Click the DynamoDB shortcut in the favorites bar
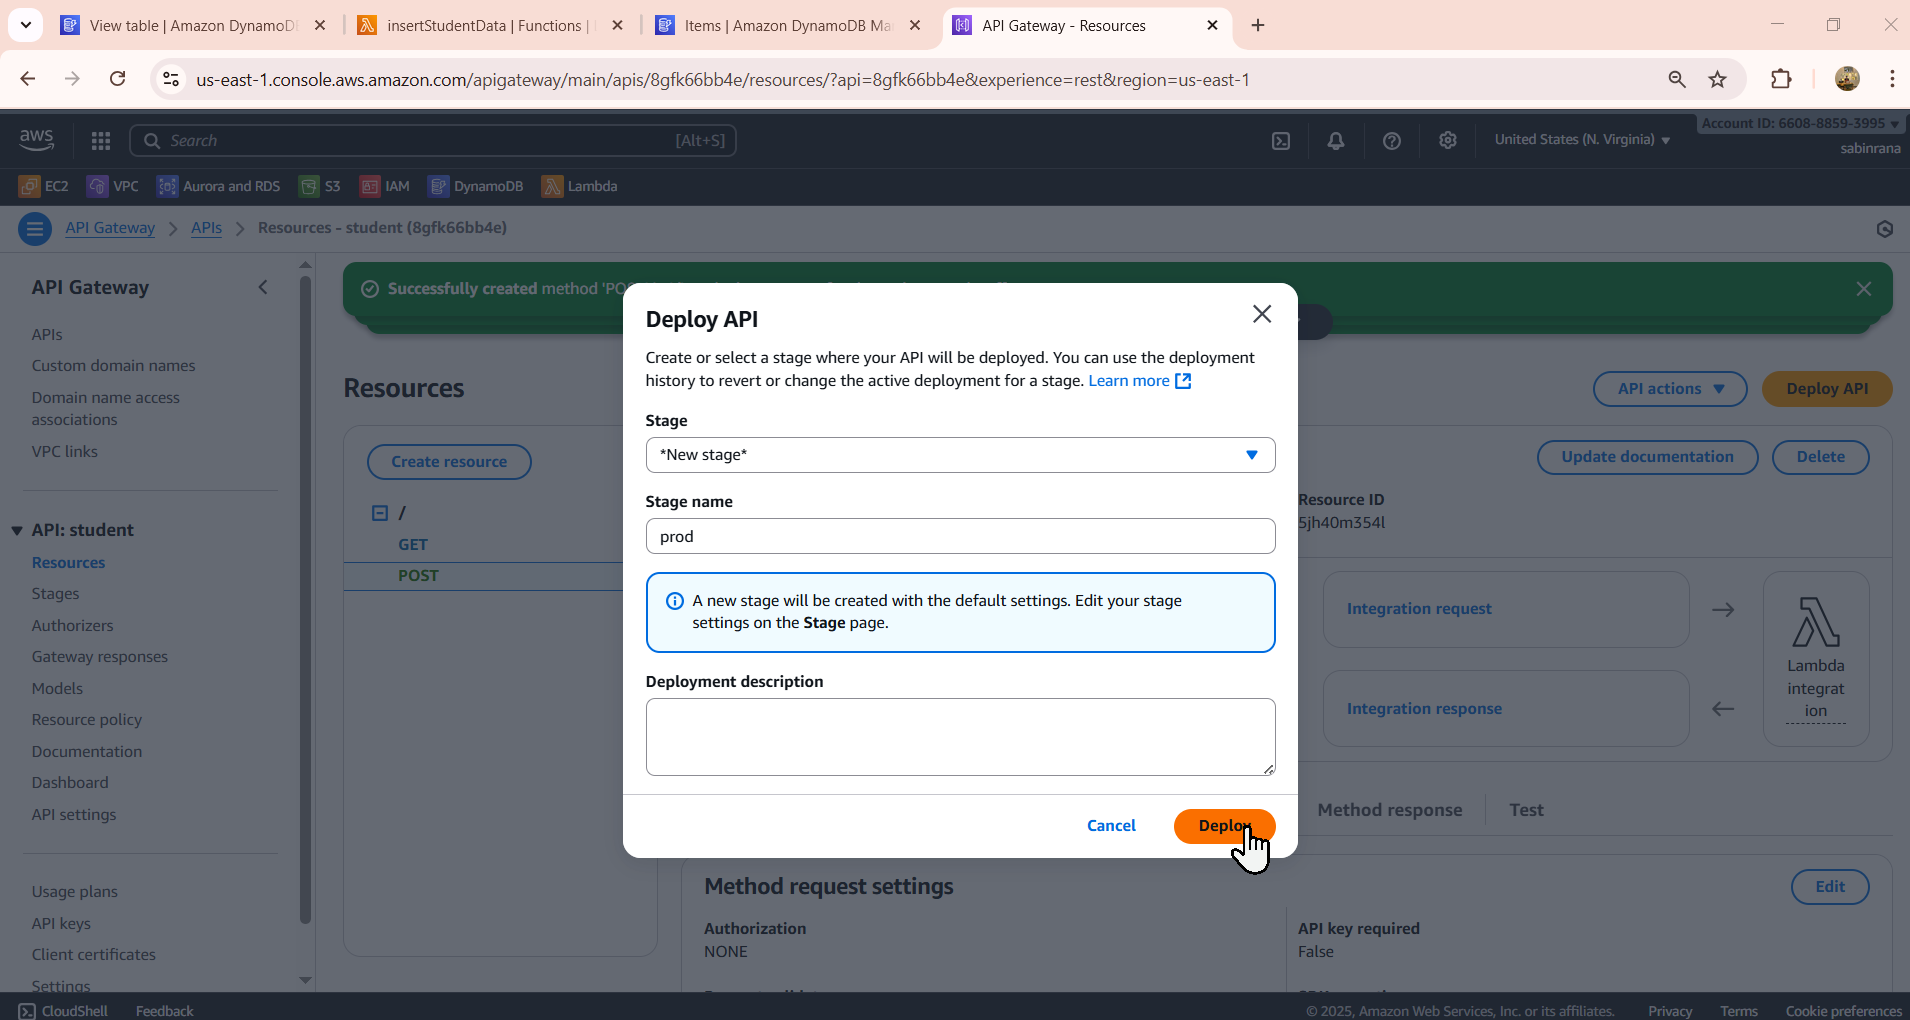This screenshot has height=1020, width=1910. 476,186
